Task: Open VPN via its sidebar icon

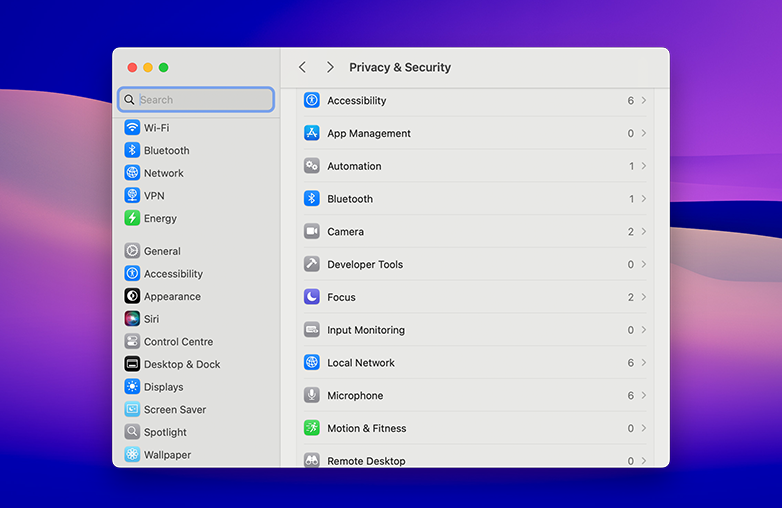Action: click(x=132, y=195)
